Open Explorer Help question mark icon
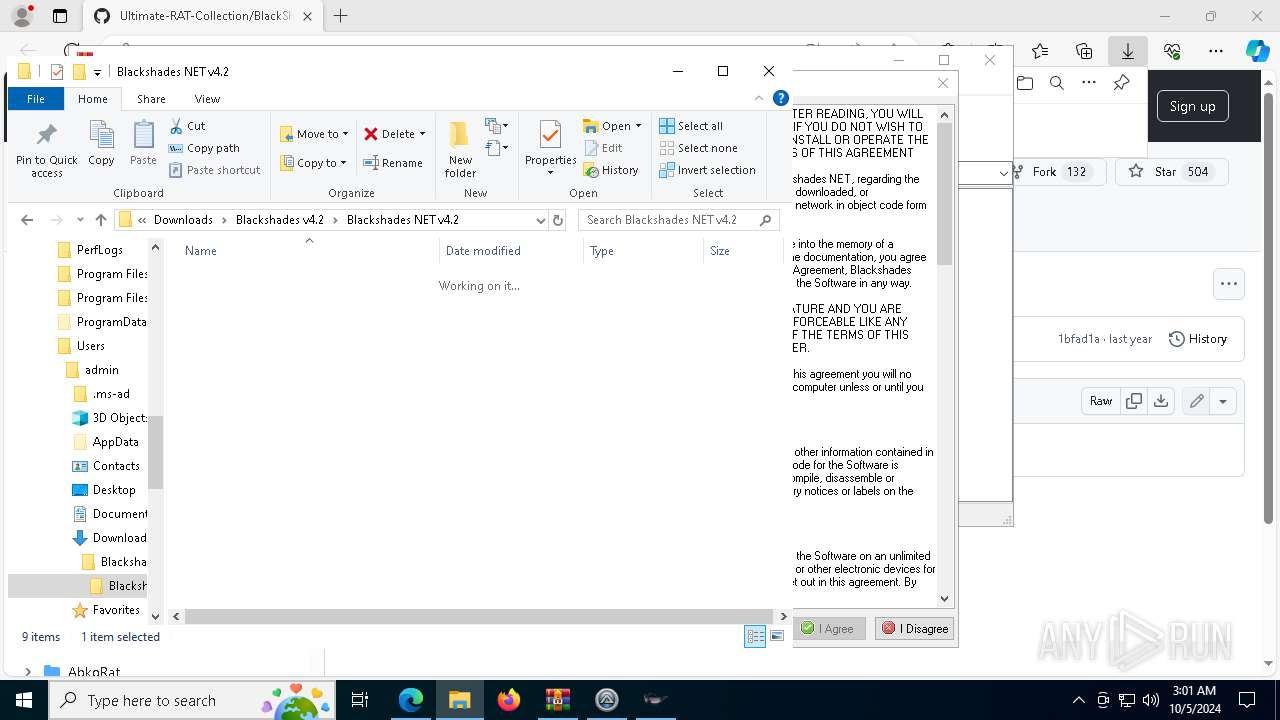Screen dimensions: 1280x720 tap(781, 98)
